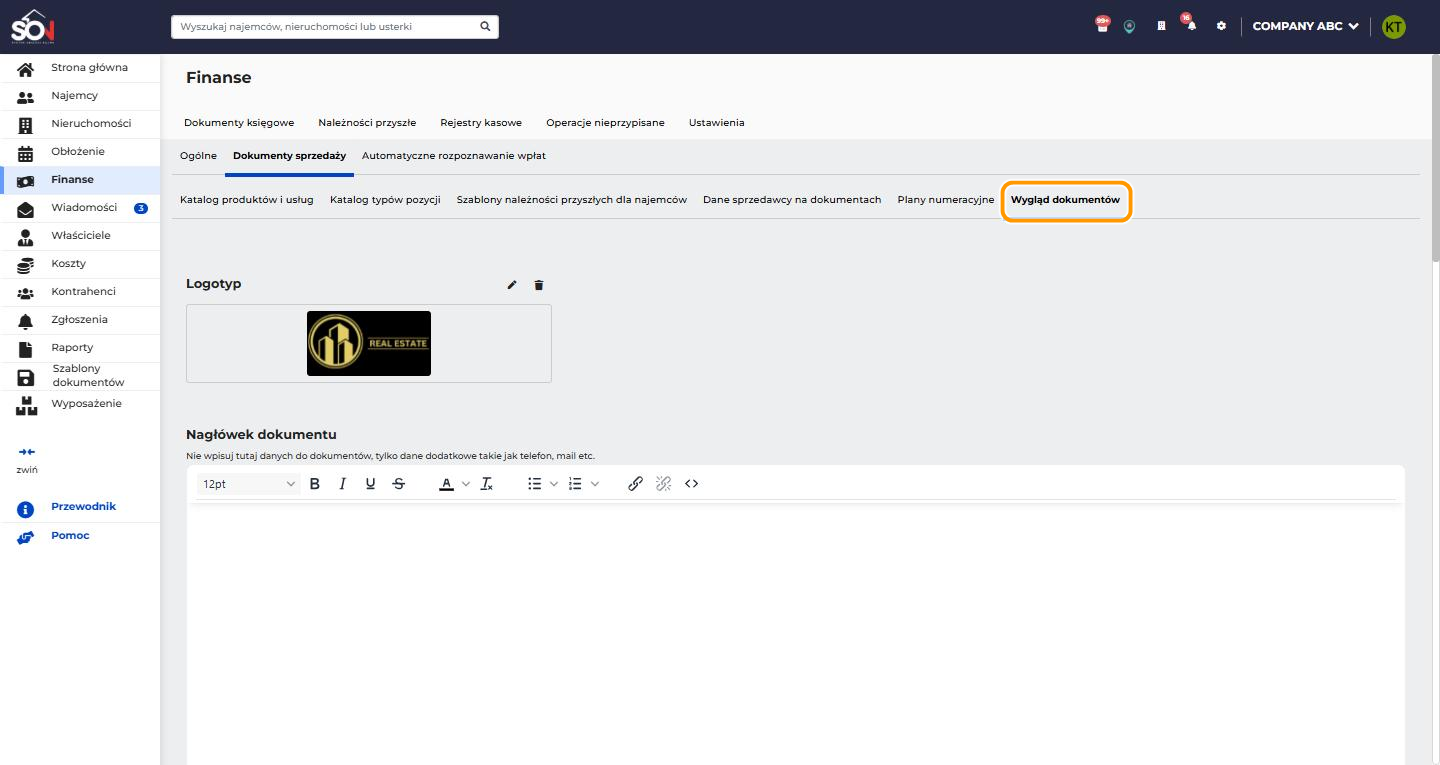Screen dimensions: 1440x765
Task: Click inside the Nagłówek dokumentu text area
Action: tap(796, 635)
